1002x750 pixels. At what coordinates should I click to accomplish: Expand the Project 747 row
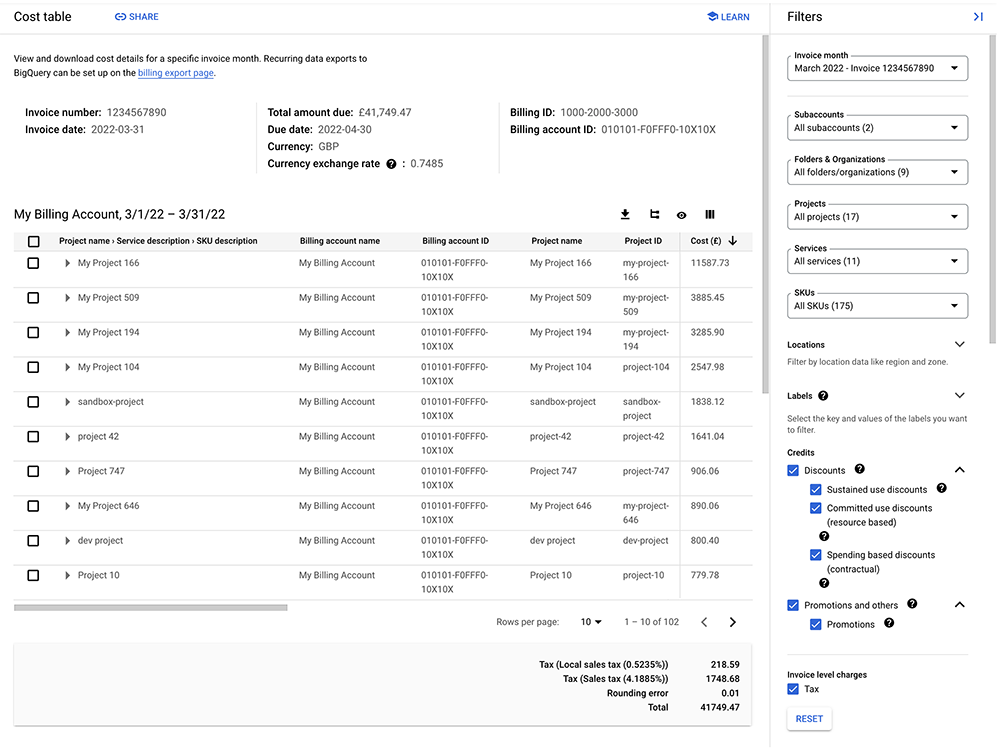point(67,471)
